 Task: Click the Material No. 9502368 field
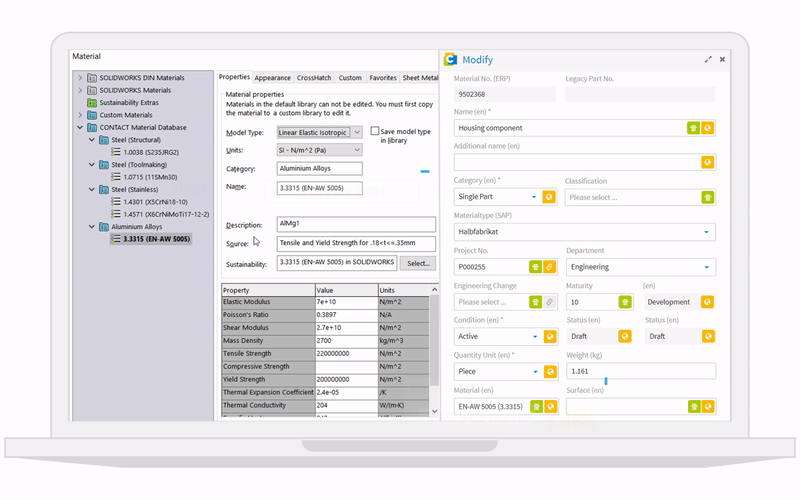[x=505, y=94]
